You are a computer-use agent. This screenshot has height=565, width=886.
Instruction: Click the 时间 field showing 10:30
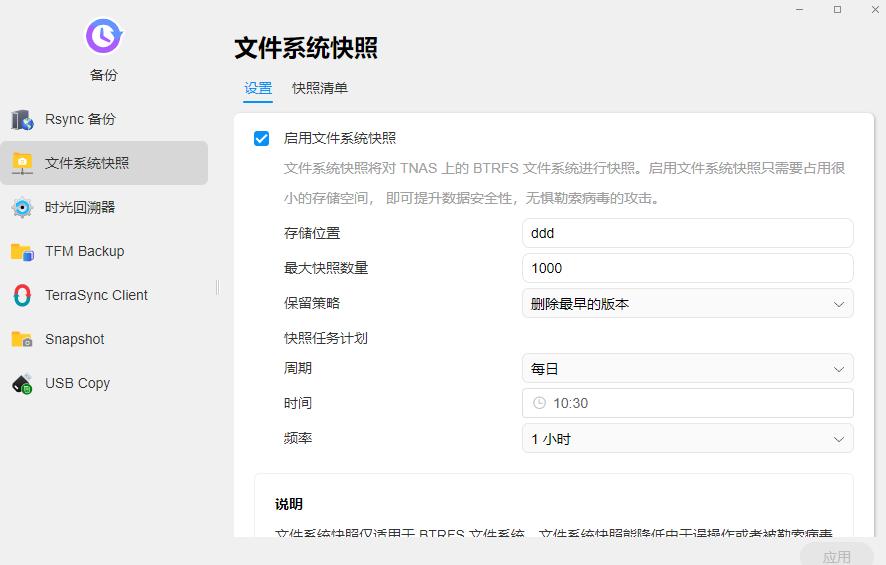click(687, 403)
